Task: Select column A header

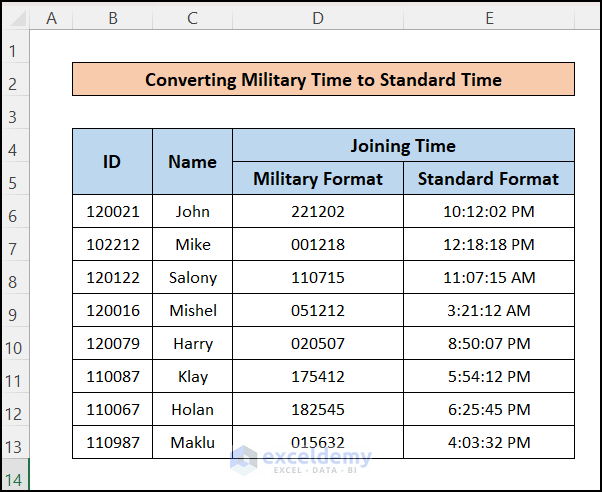Action: coord(51,18)
